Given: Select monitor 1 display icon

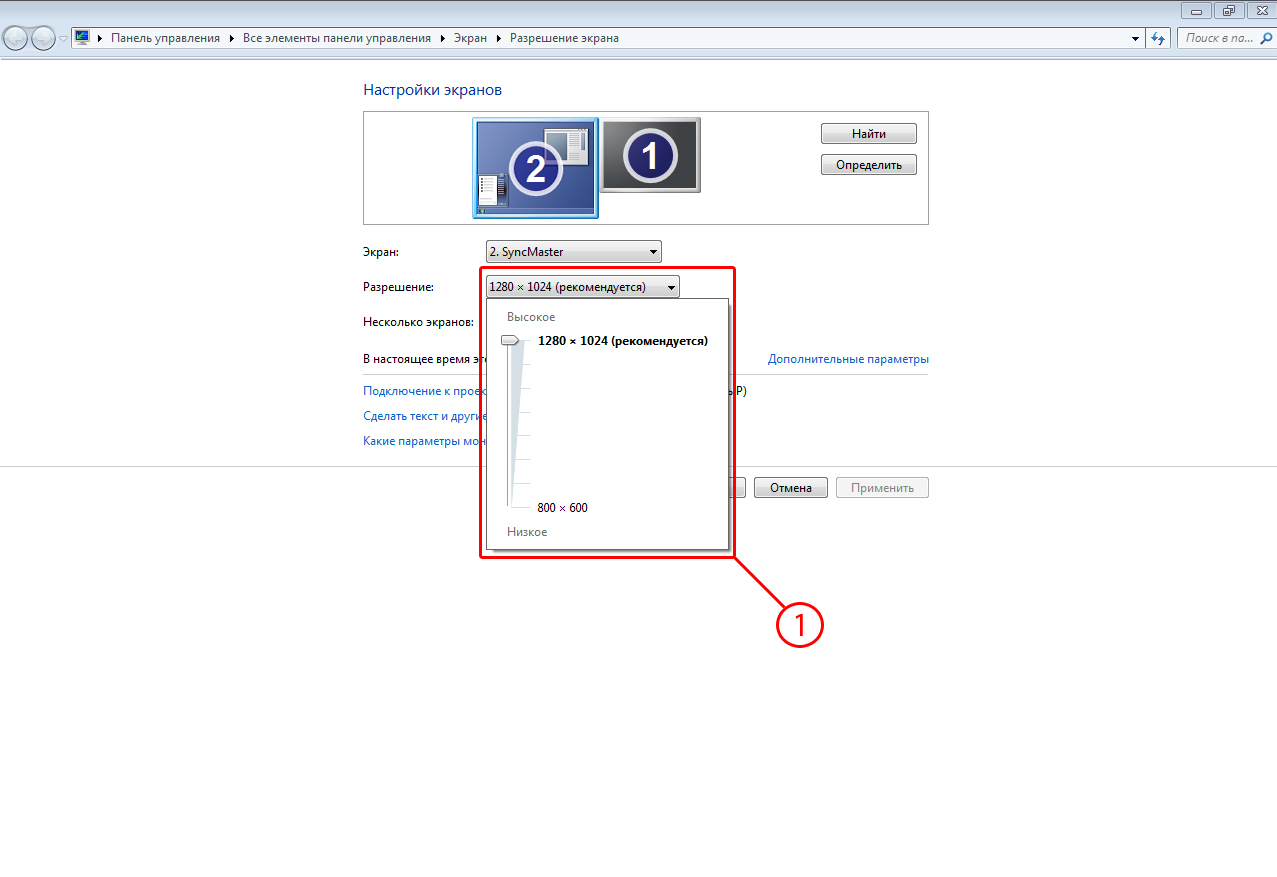Looking at the screenshot, I should point(650,155).
